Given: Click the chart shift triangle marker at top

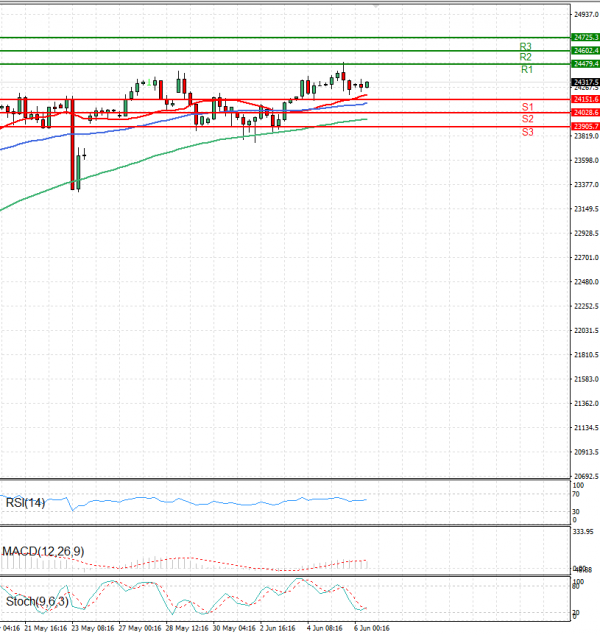Looking at the screenshot, I should (x=376, y=6).
